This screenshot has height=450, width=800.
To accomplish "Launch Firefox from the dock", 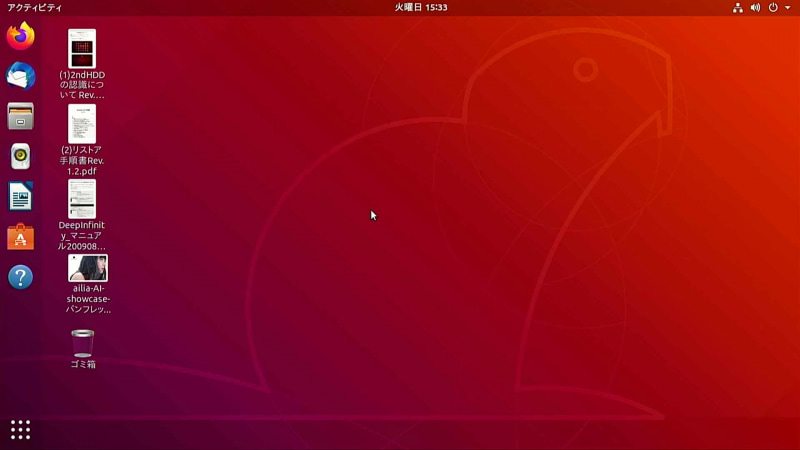I will tap(20, 36).
